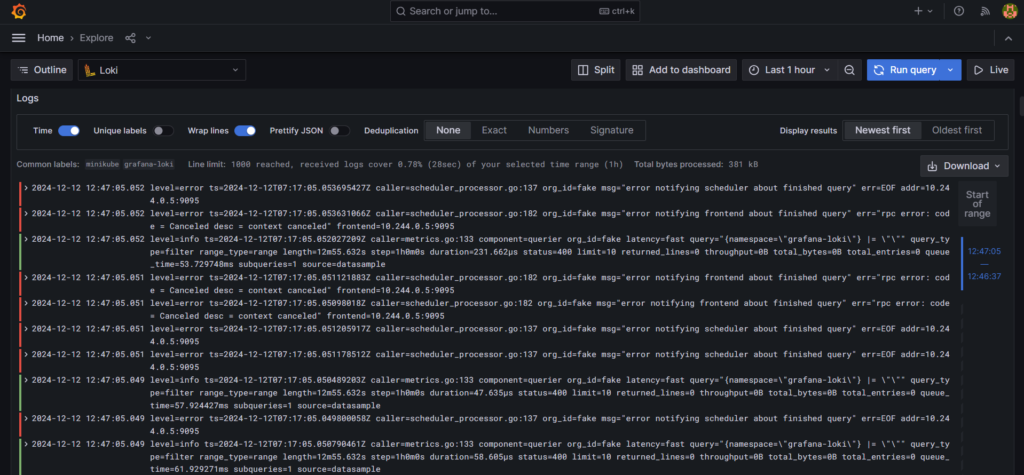Open the Outline panel
This screenshot has height=475, width=1024.
click(x=42, y=70)
